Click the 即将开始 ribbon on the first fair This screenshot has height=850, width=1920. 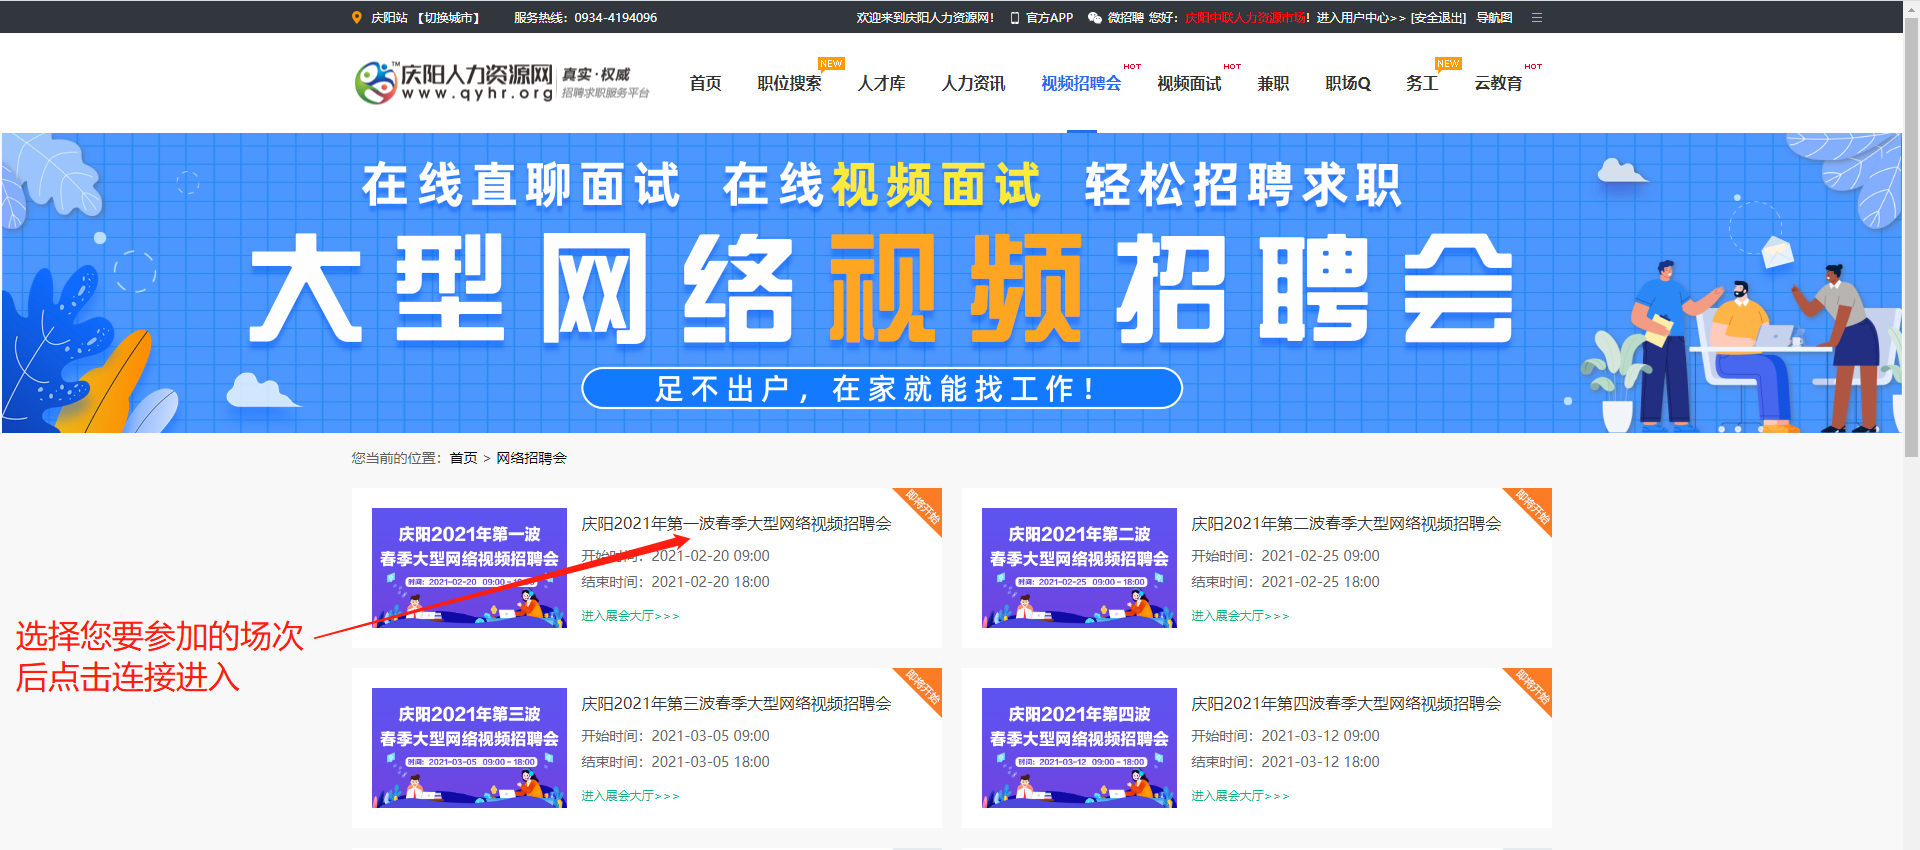coord(923,506)
